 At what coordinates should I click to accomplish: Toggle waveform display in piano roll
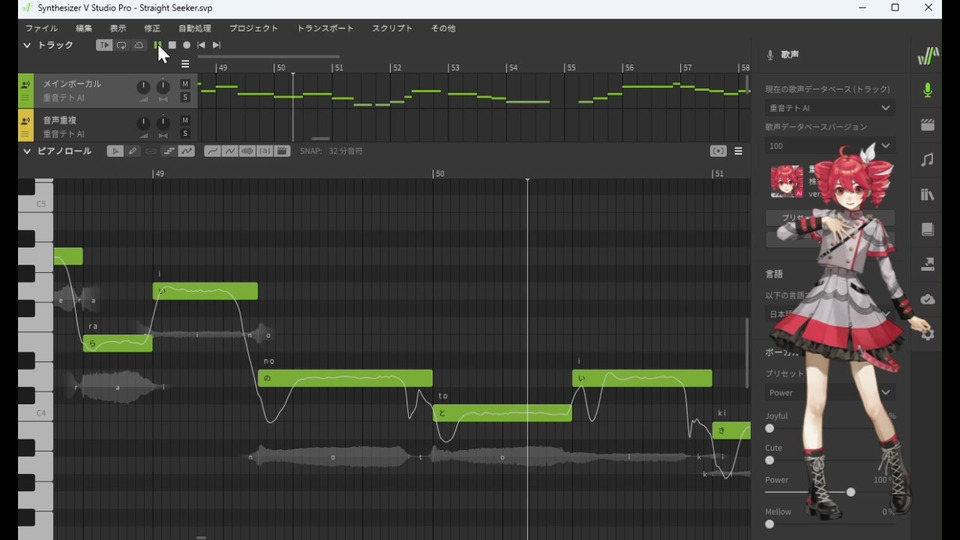click(247, 151)
